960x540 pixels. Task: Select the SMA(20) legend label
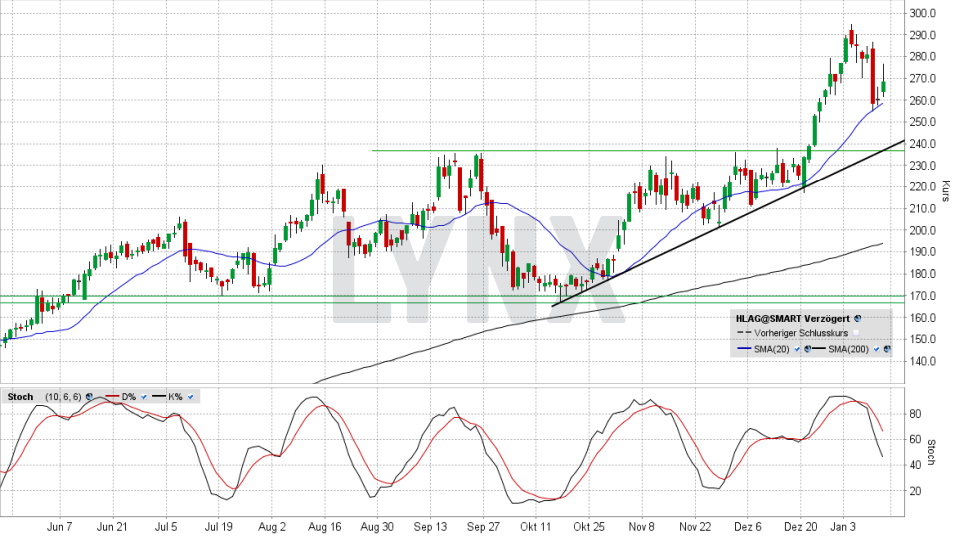[x=772, y=349]
